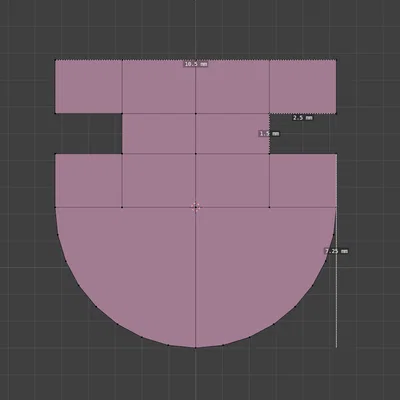Click the 1.5 mm measurement label

click(269, 134)
